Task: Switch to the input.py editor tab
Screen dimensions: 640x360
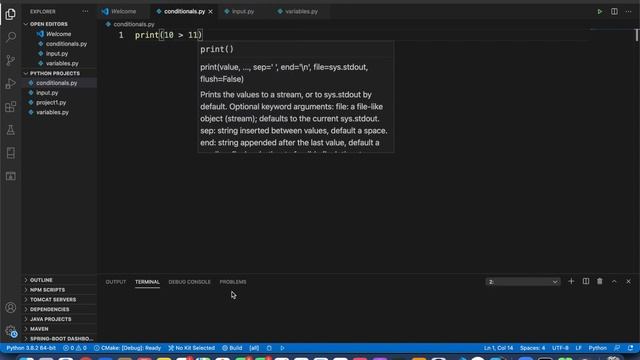Action: click(243, 11)
